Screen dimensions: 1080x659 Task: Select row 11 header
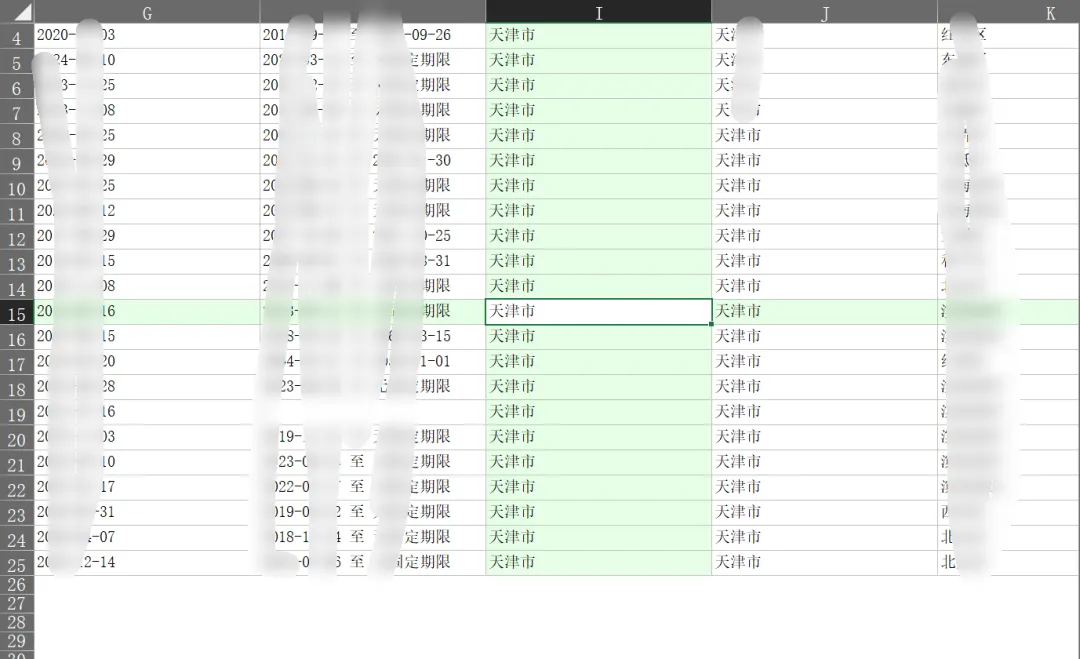point(17,211)
